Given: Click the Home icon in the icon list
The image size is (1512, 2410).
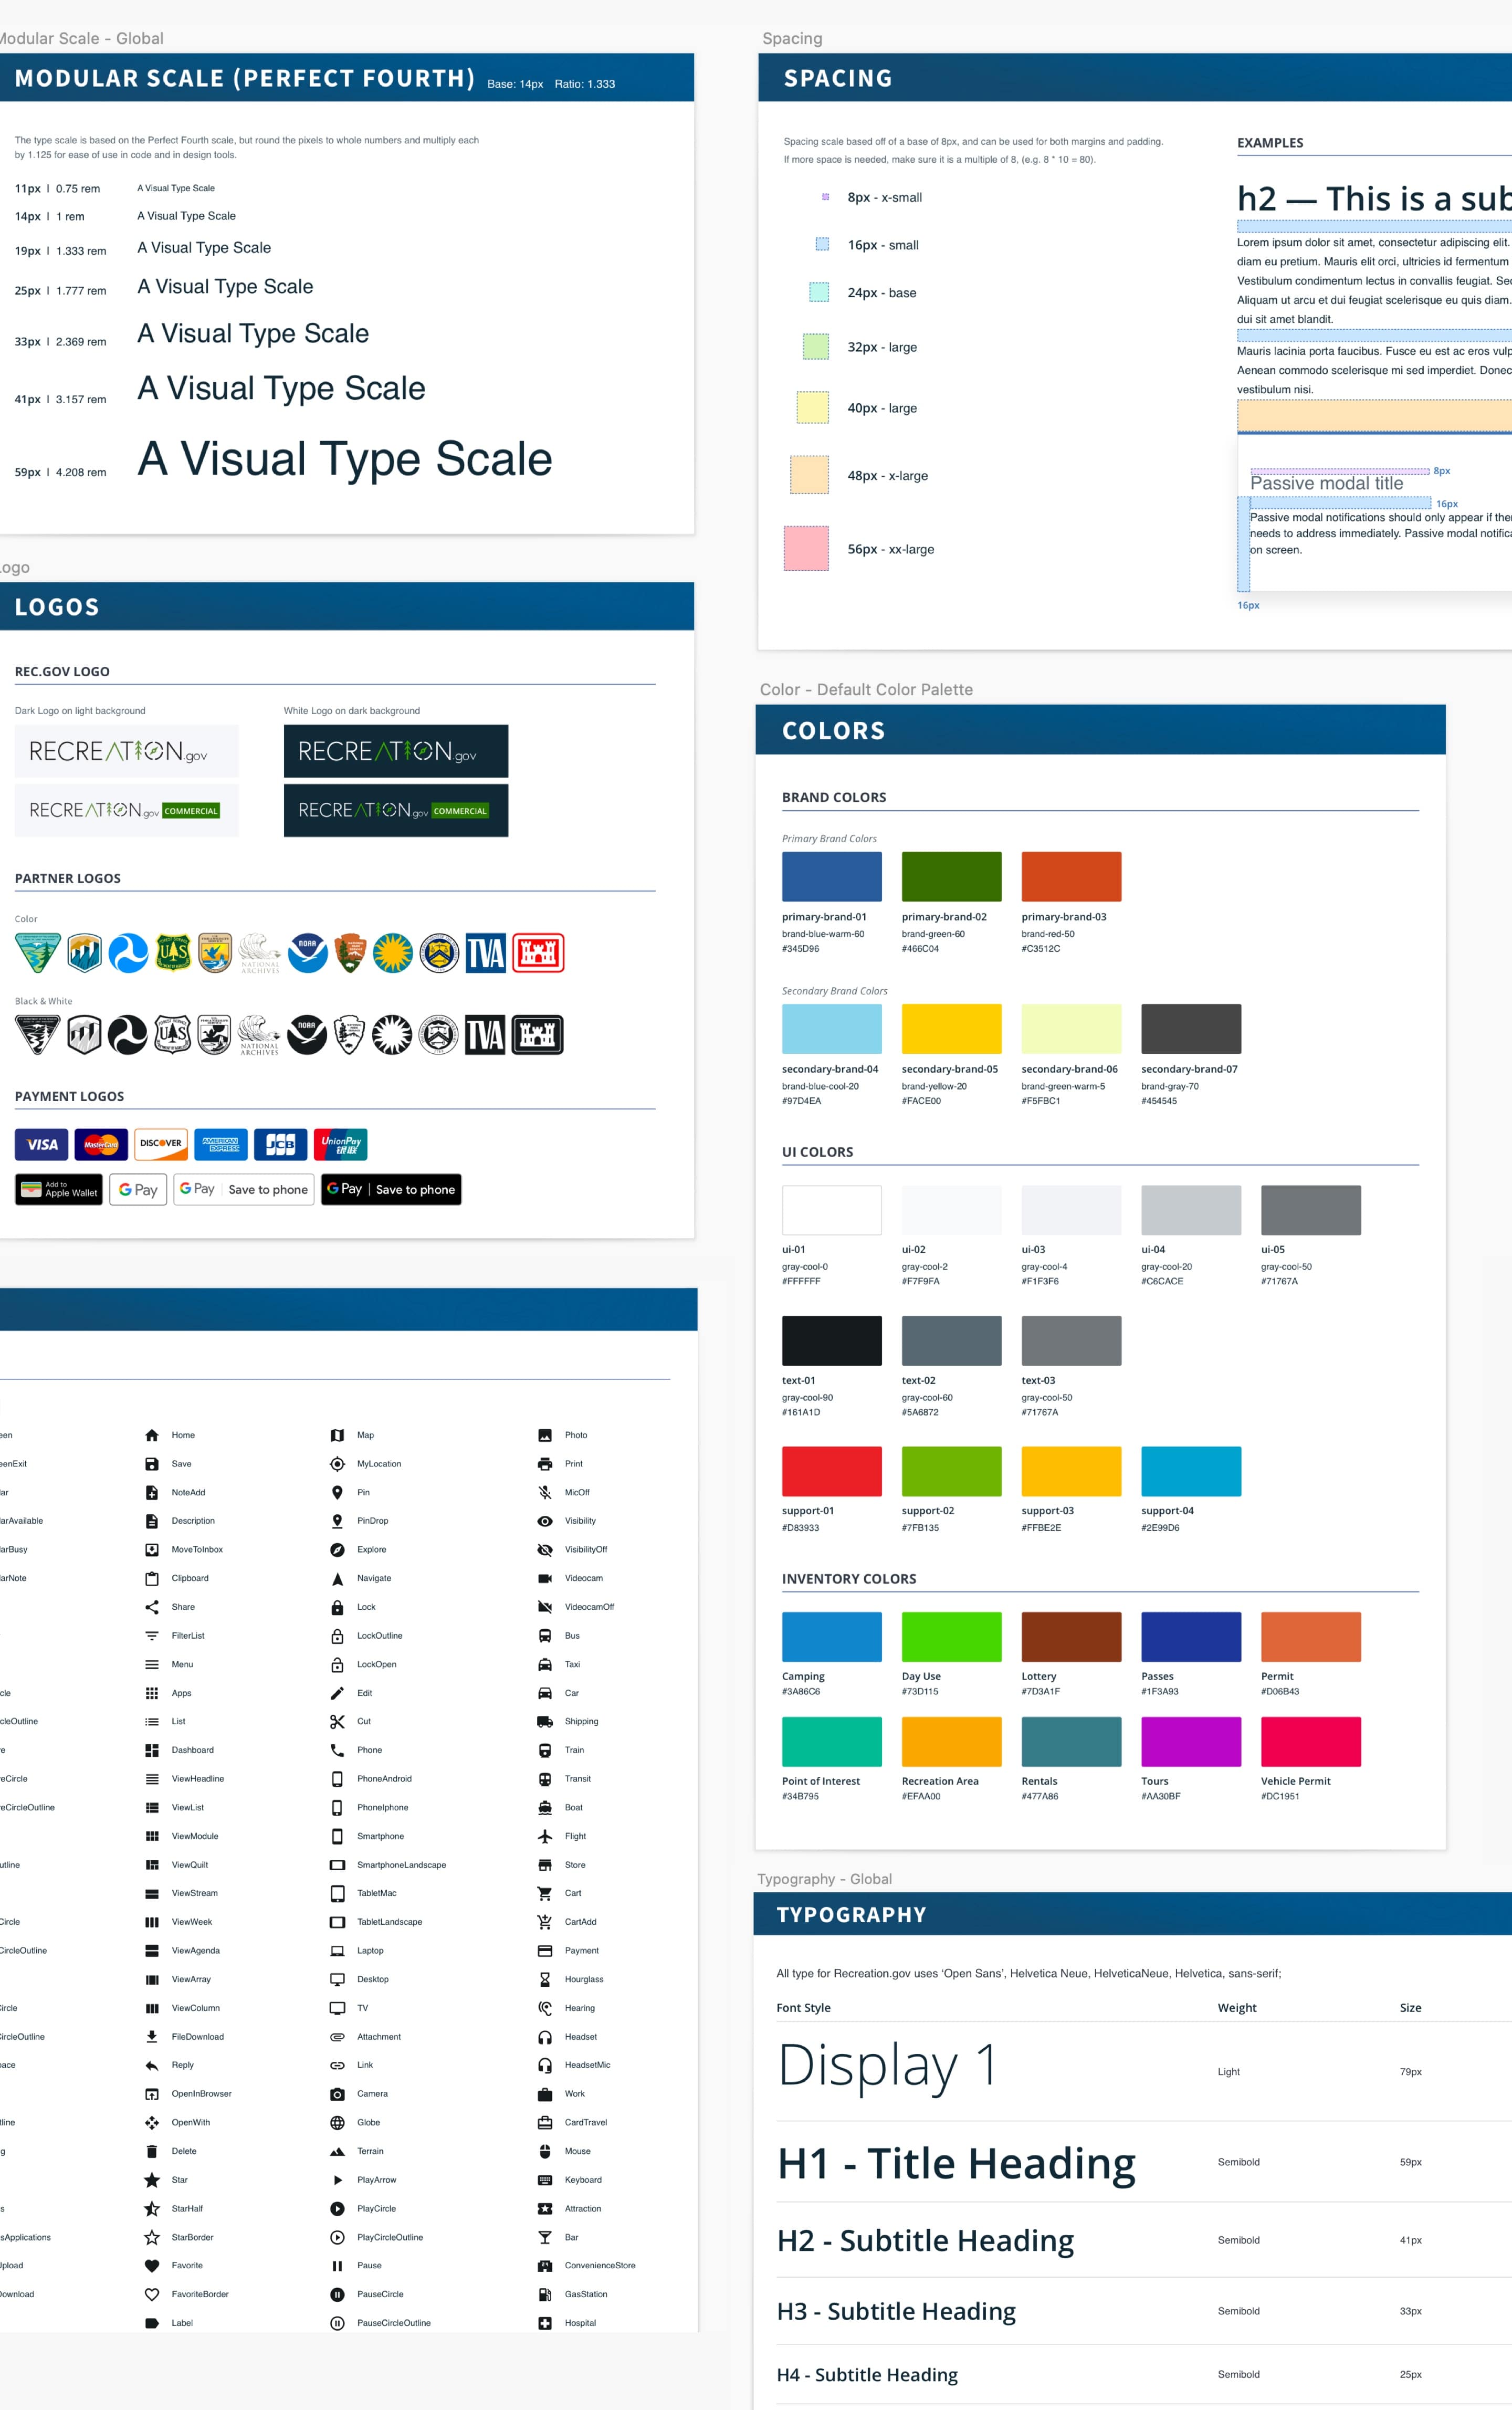Looking at the screenshot, I should point(152,1435).
